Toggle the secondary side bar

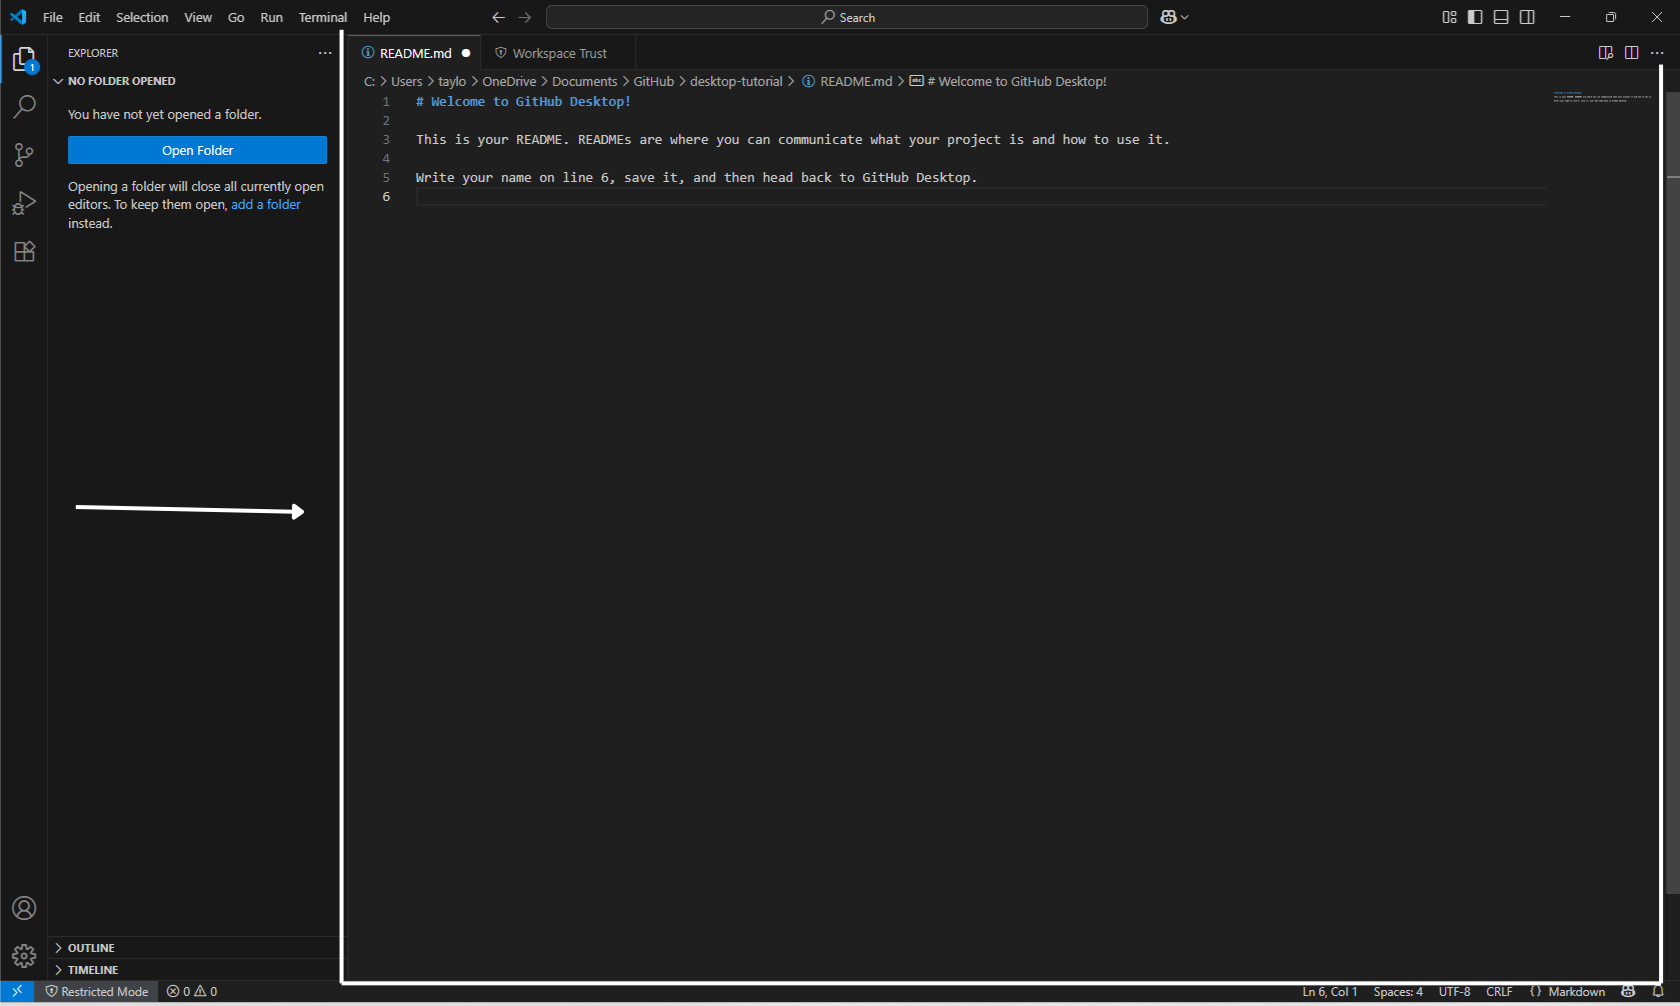[1527, 17]
